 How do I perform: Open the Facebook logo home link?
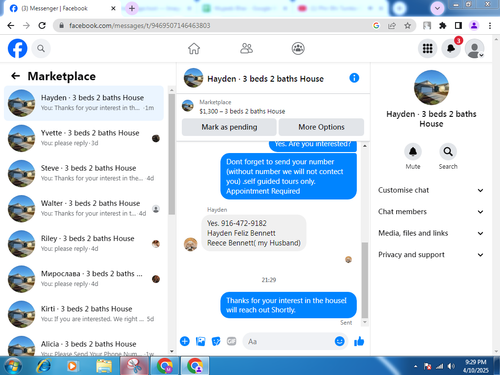click(x=17, y=49)
